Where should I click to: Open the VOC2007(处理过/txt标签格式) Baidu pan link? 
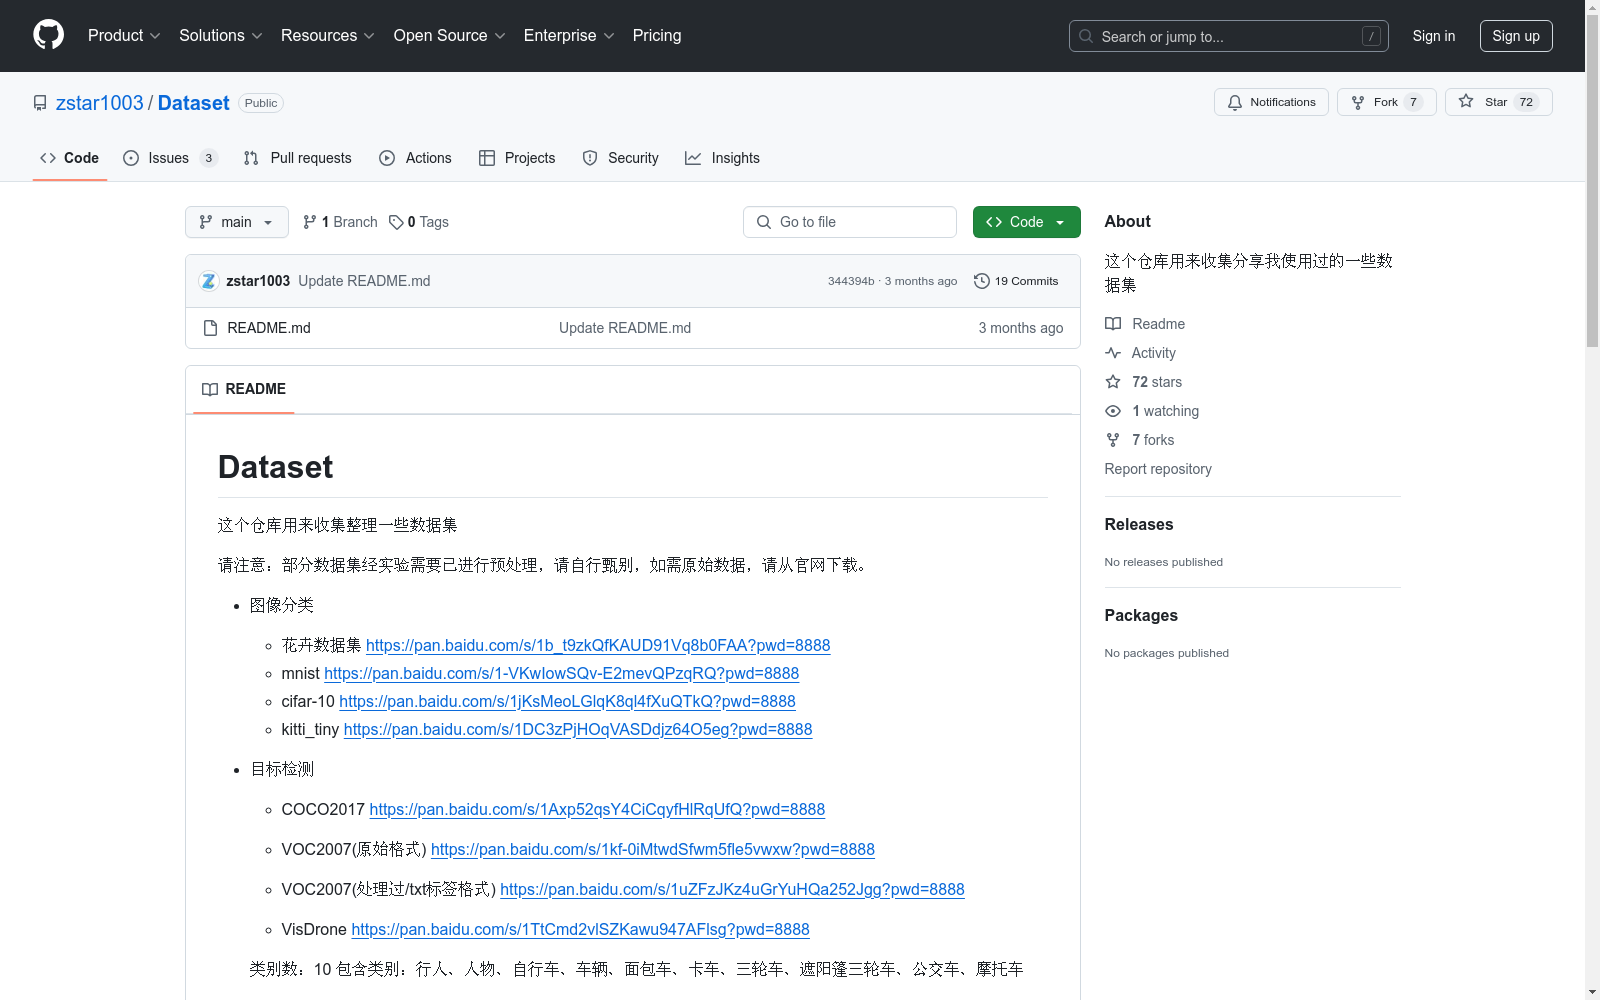(732, 889)
